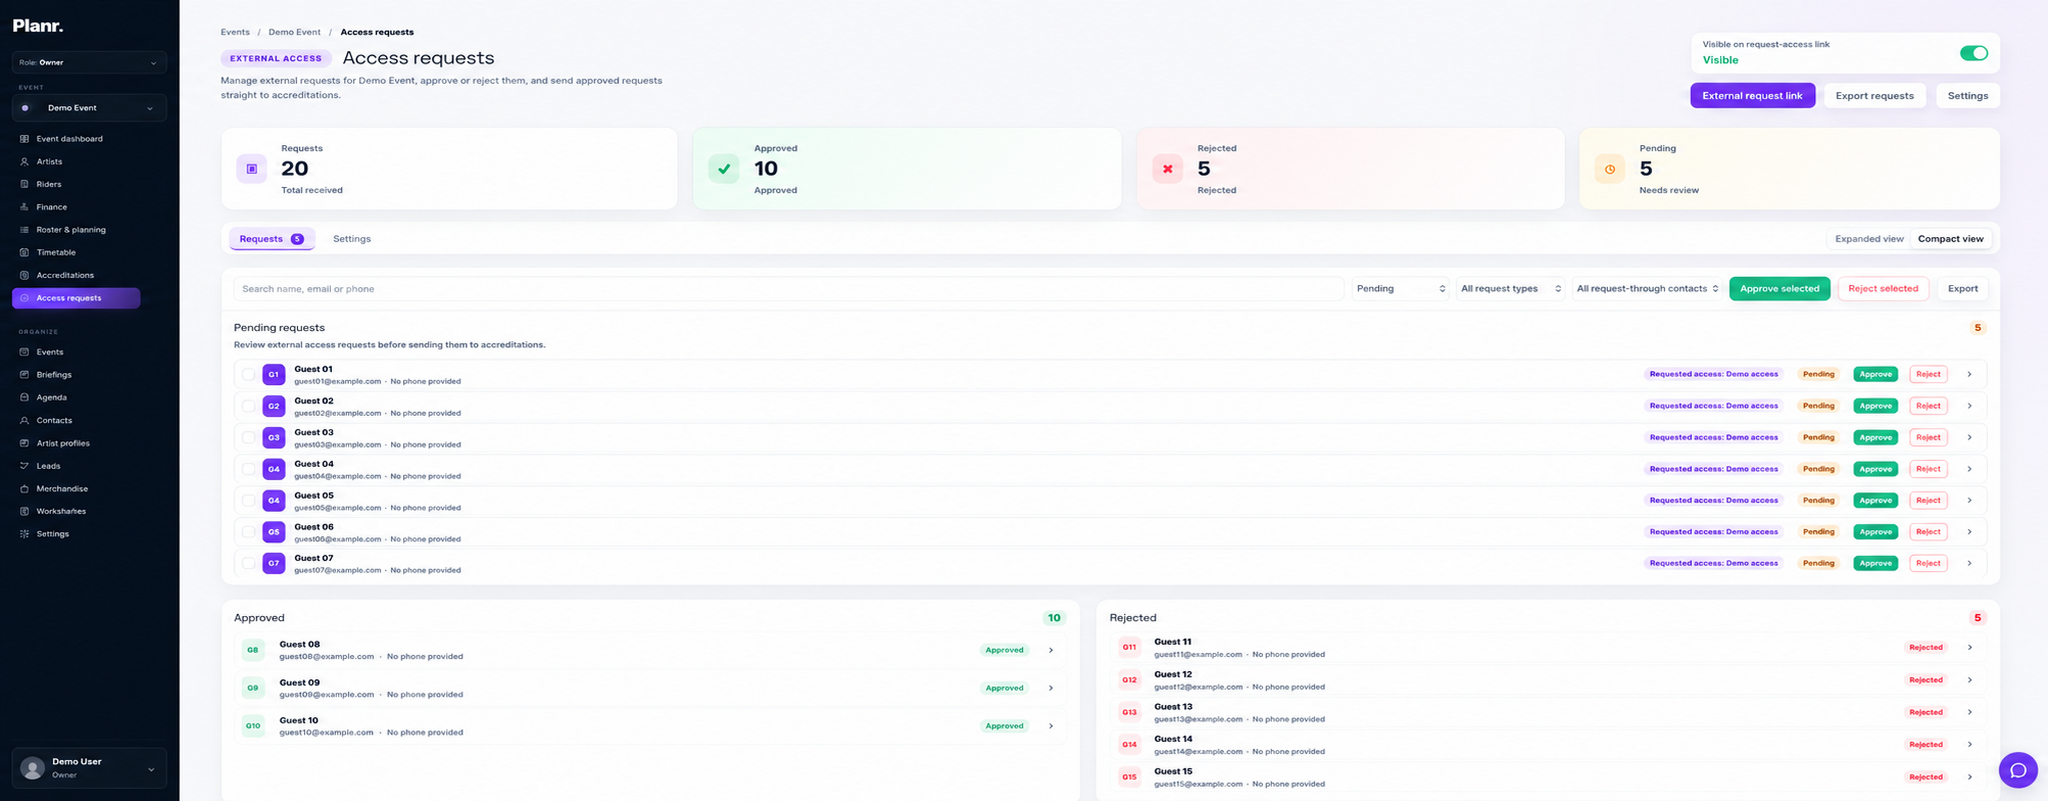The width and height of the screenshot is (2048, 801).
Task: Open Access requests in sidebar
Action: coord(76,298)
